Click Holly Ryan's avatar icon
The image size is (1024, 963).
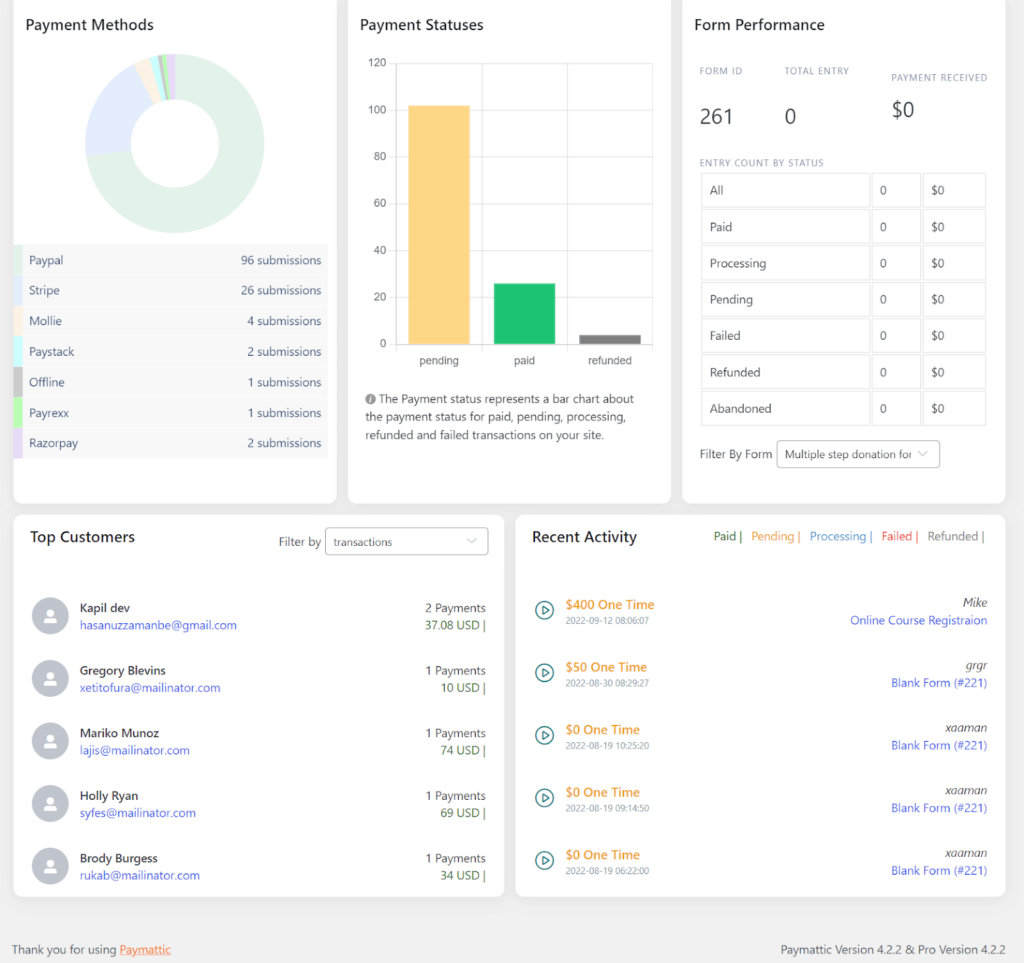pyautogui.click(x=50, y=804)
